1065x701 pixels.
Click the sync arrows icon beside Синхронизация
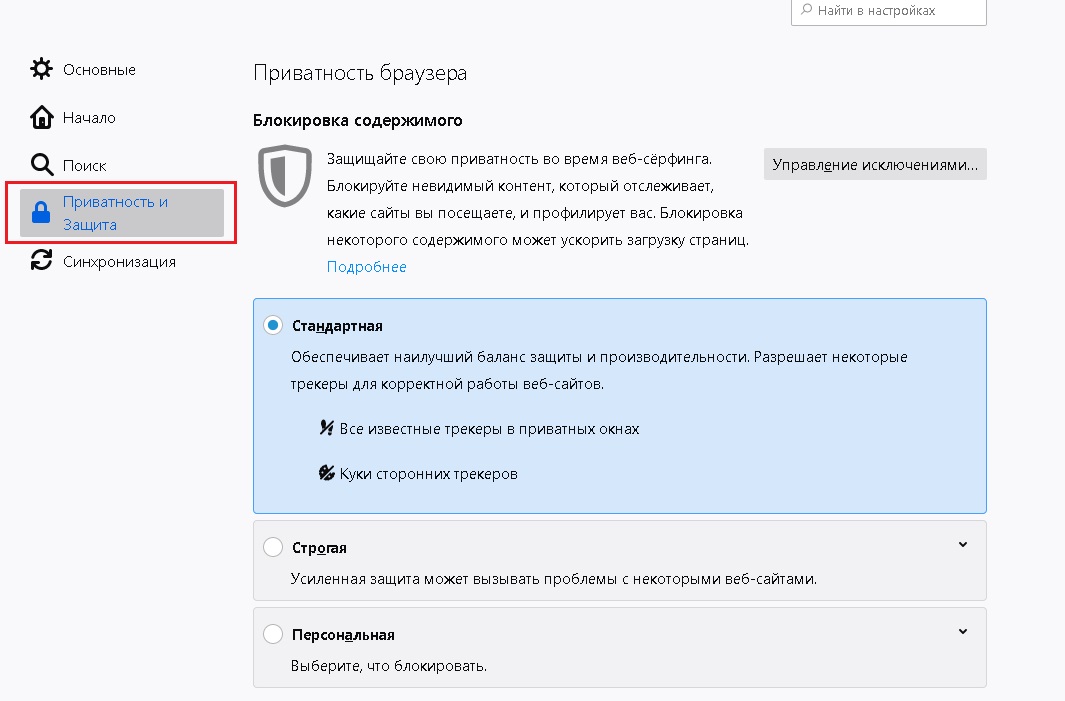pos(41,260)
